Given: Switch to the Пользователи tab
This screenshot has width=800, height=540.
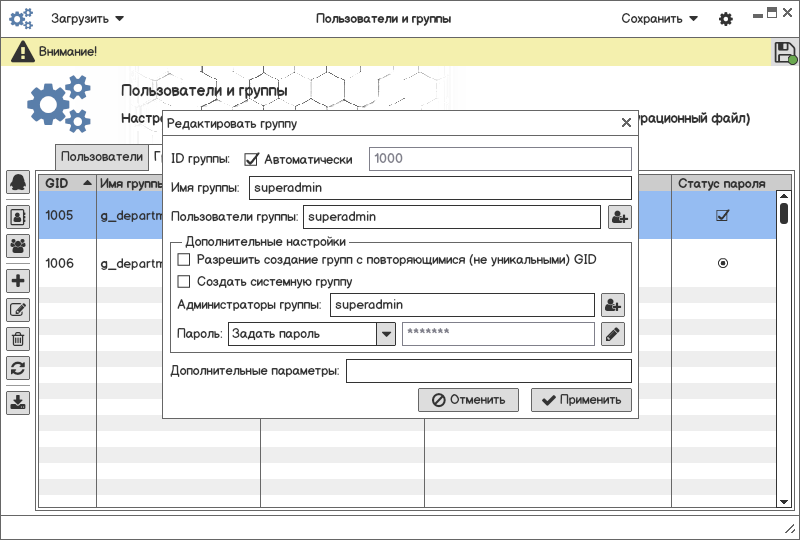Looking at the screenshot, I should [102, 156].
